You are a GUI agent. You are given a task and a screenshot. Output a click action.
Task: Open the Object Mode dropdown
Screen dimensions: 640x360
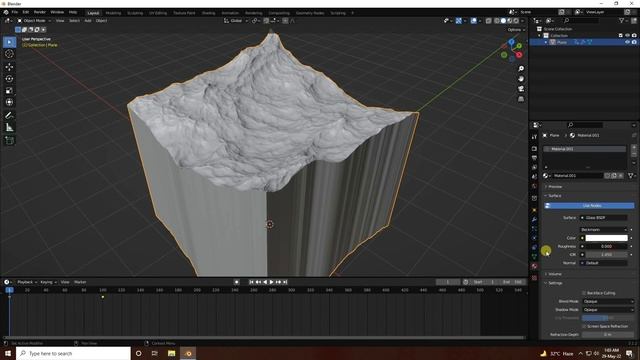(34, 20)
